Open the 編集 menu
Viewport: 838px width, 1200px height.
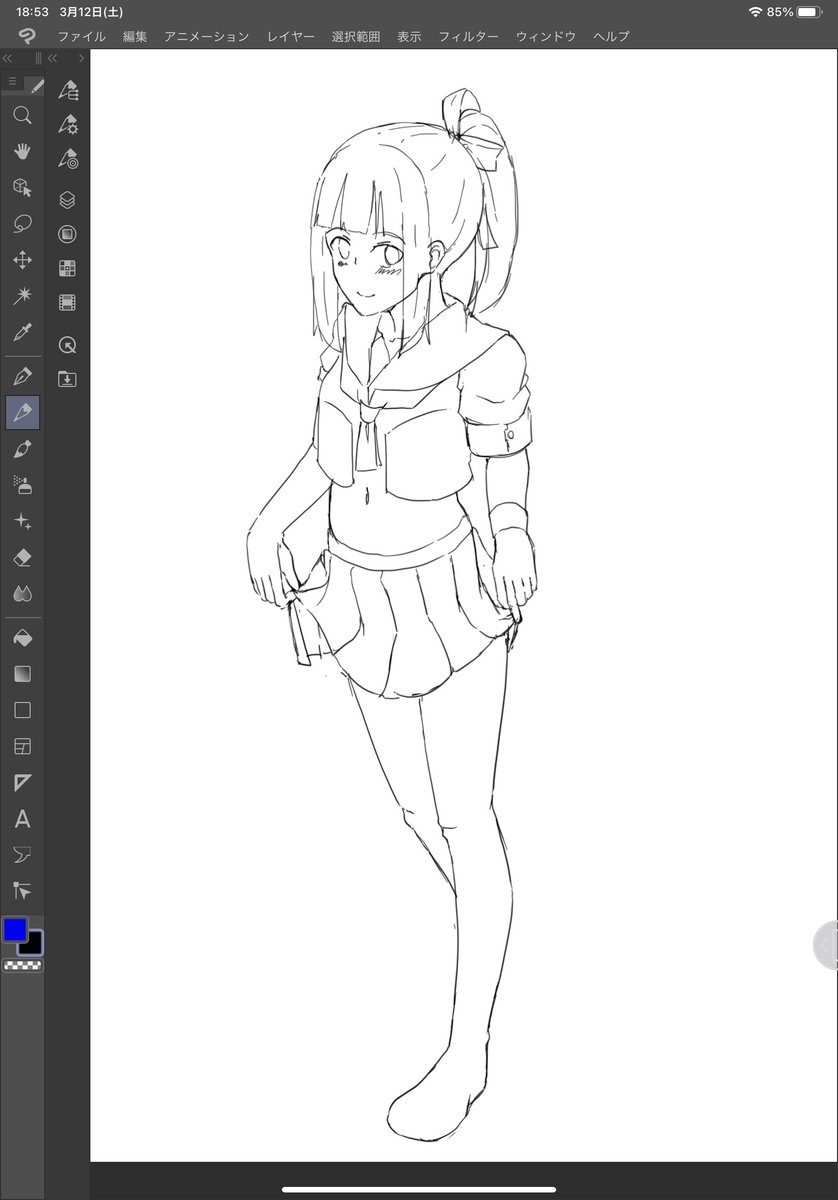[135, 36]
